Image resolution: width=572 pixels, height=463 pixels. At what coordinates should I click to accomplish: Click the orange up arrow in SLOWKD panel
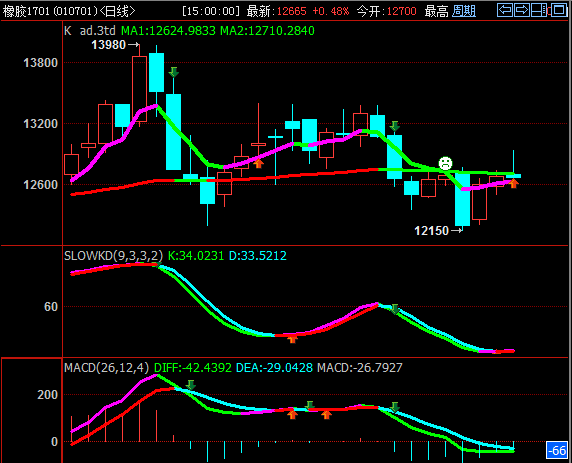tap(292, 339)
